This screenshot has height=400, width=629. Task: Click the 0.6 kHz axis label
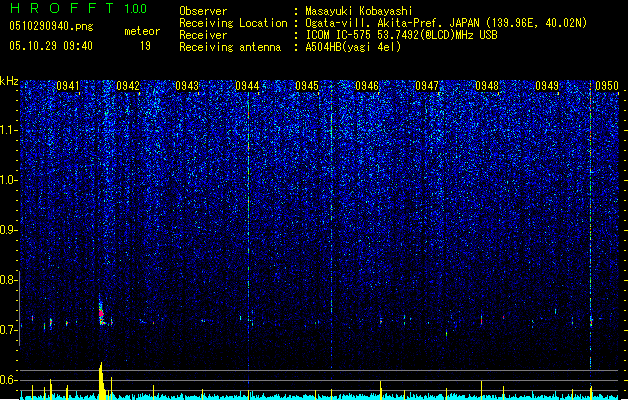(7, 380)
